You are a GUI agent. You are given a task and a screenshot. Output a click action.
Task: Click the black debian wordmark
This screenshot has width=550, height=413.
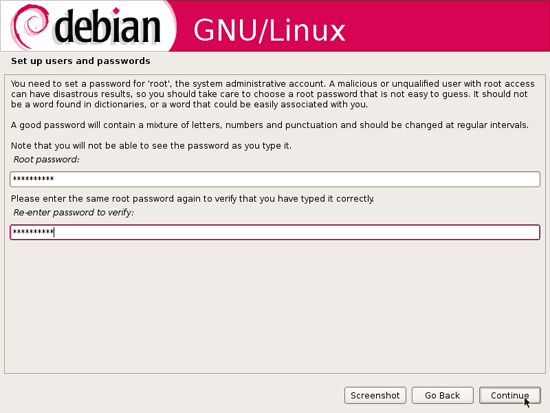pos(107,27)
